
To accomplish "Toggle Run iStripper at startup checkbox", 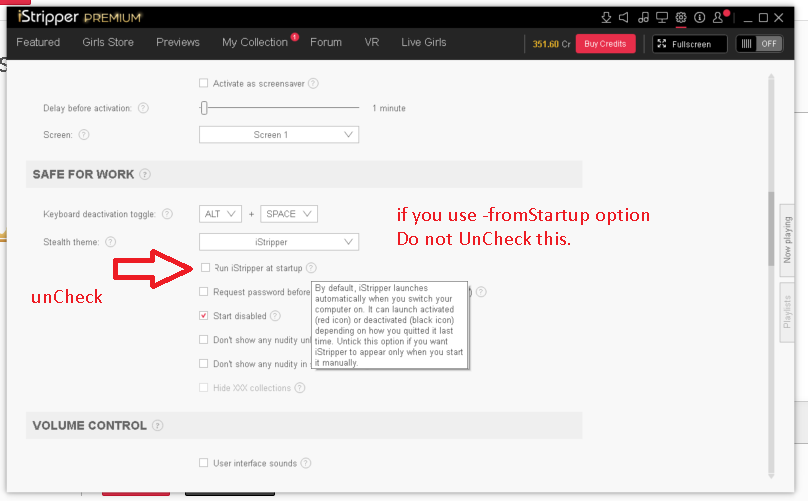I will click(x=206, y=268).
